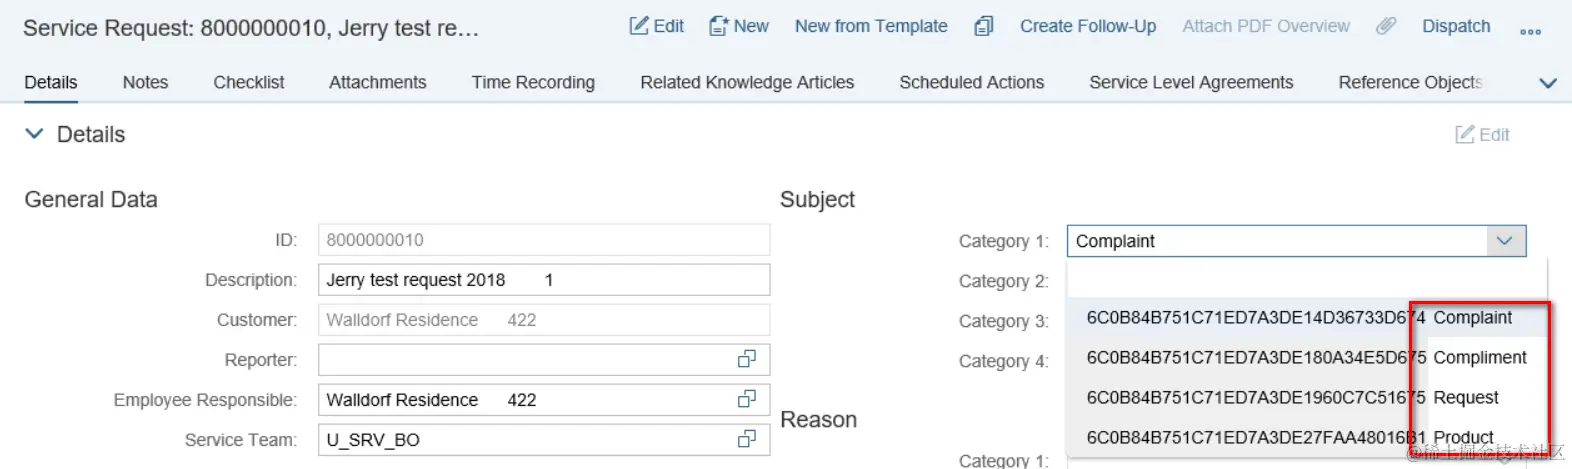Click Edit in the Details section
The image size is (1572, 469).
point(1482,135)
